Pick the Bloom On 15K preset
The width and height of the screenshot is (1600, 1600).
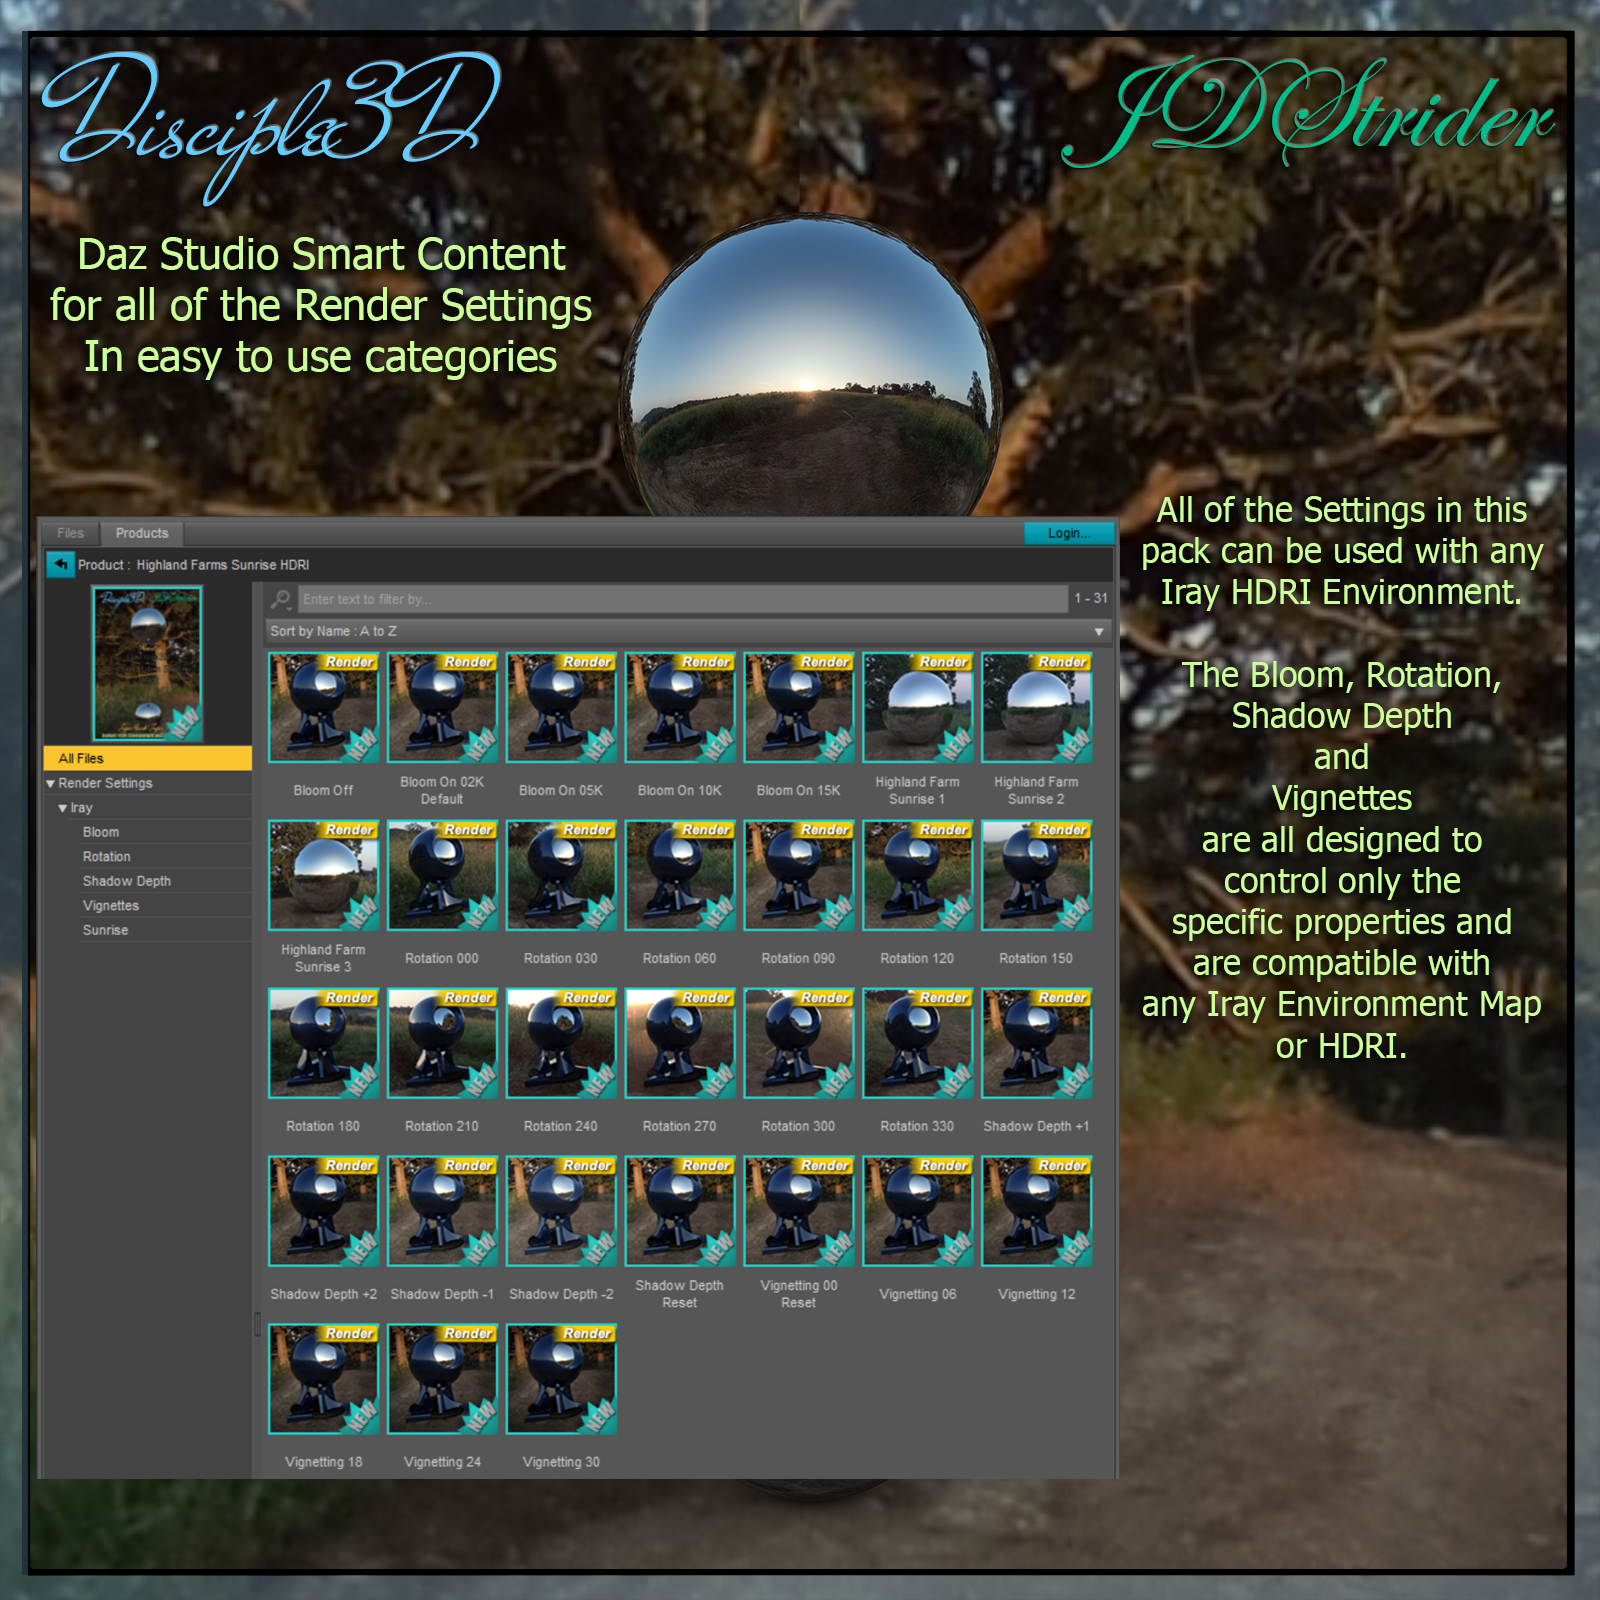tap(799, 708)
